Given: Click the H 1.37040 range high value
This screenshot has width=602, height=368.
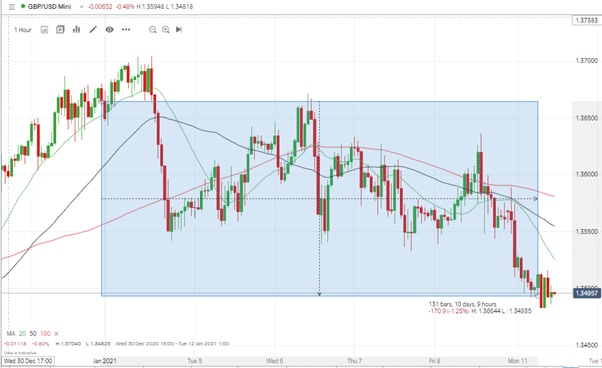Looking at the screenshot, I should [68, 343].
